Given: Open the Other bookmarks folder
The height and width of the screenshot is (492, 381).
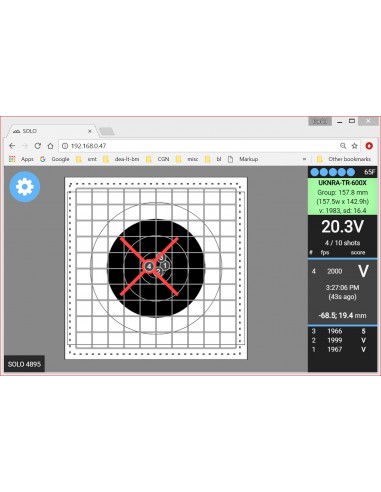Looking at the screenshot, I should 344,159.
